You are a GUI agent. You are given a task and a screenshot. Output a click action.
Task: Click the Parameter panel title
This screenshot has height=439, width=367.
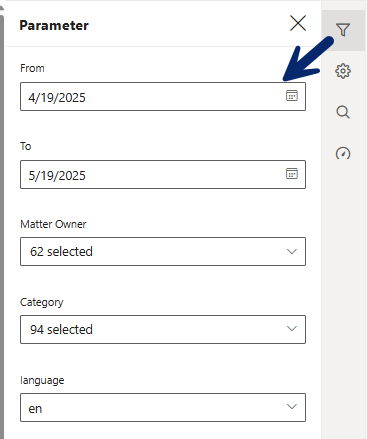pyautogui.click(x=54, y=25)
